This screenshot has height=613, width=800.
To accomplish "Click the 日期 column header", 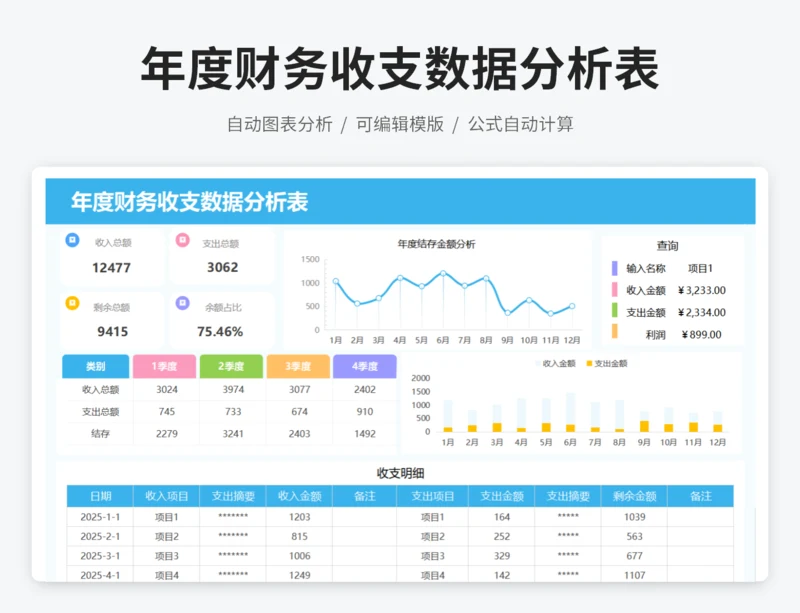I will 101,496.
